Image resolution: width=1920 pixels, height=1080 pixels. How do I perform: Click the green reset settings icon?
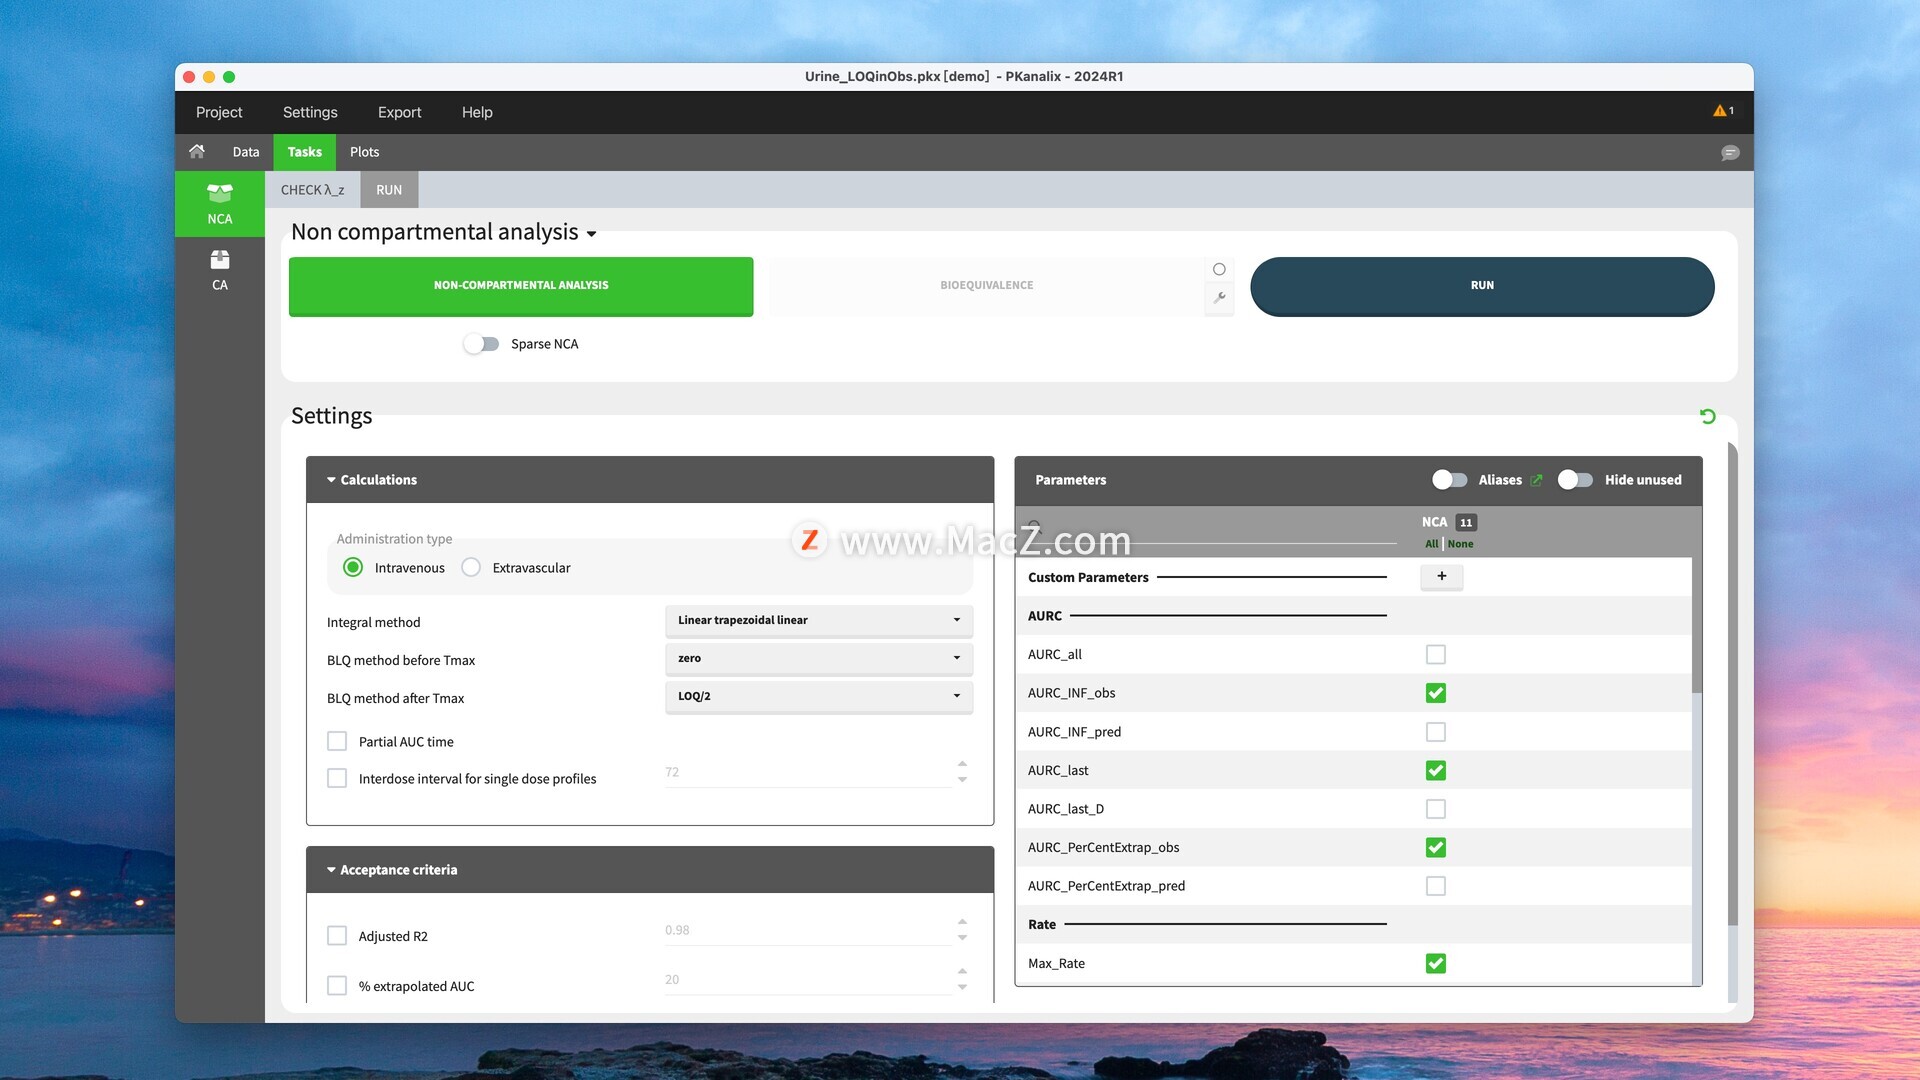pyautogui.click(x=1708, y=416)
